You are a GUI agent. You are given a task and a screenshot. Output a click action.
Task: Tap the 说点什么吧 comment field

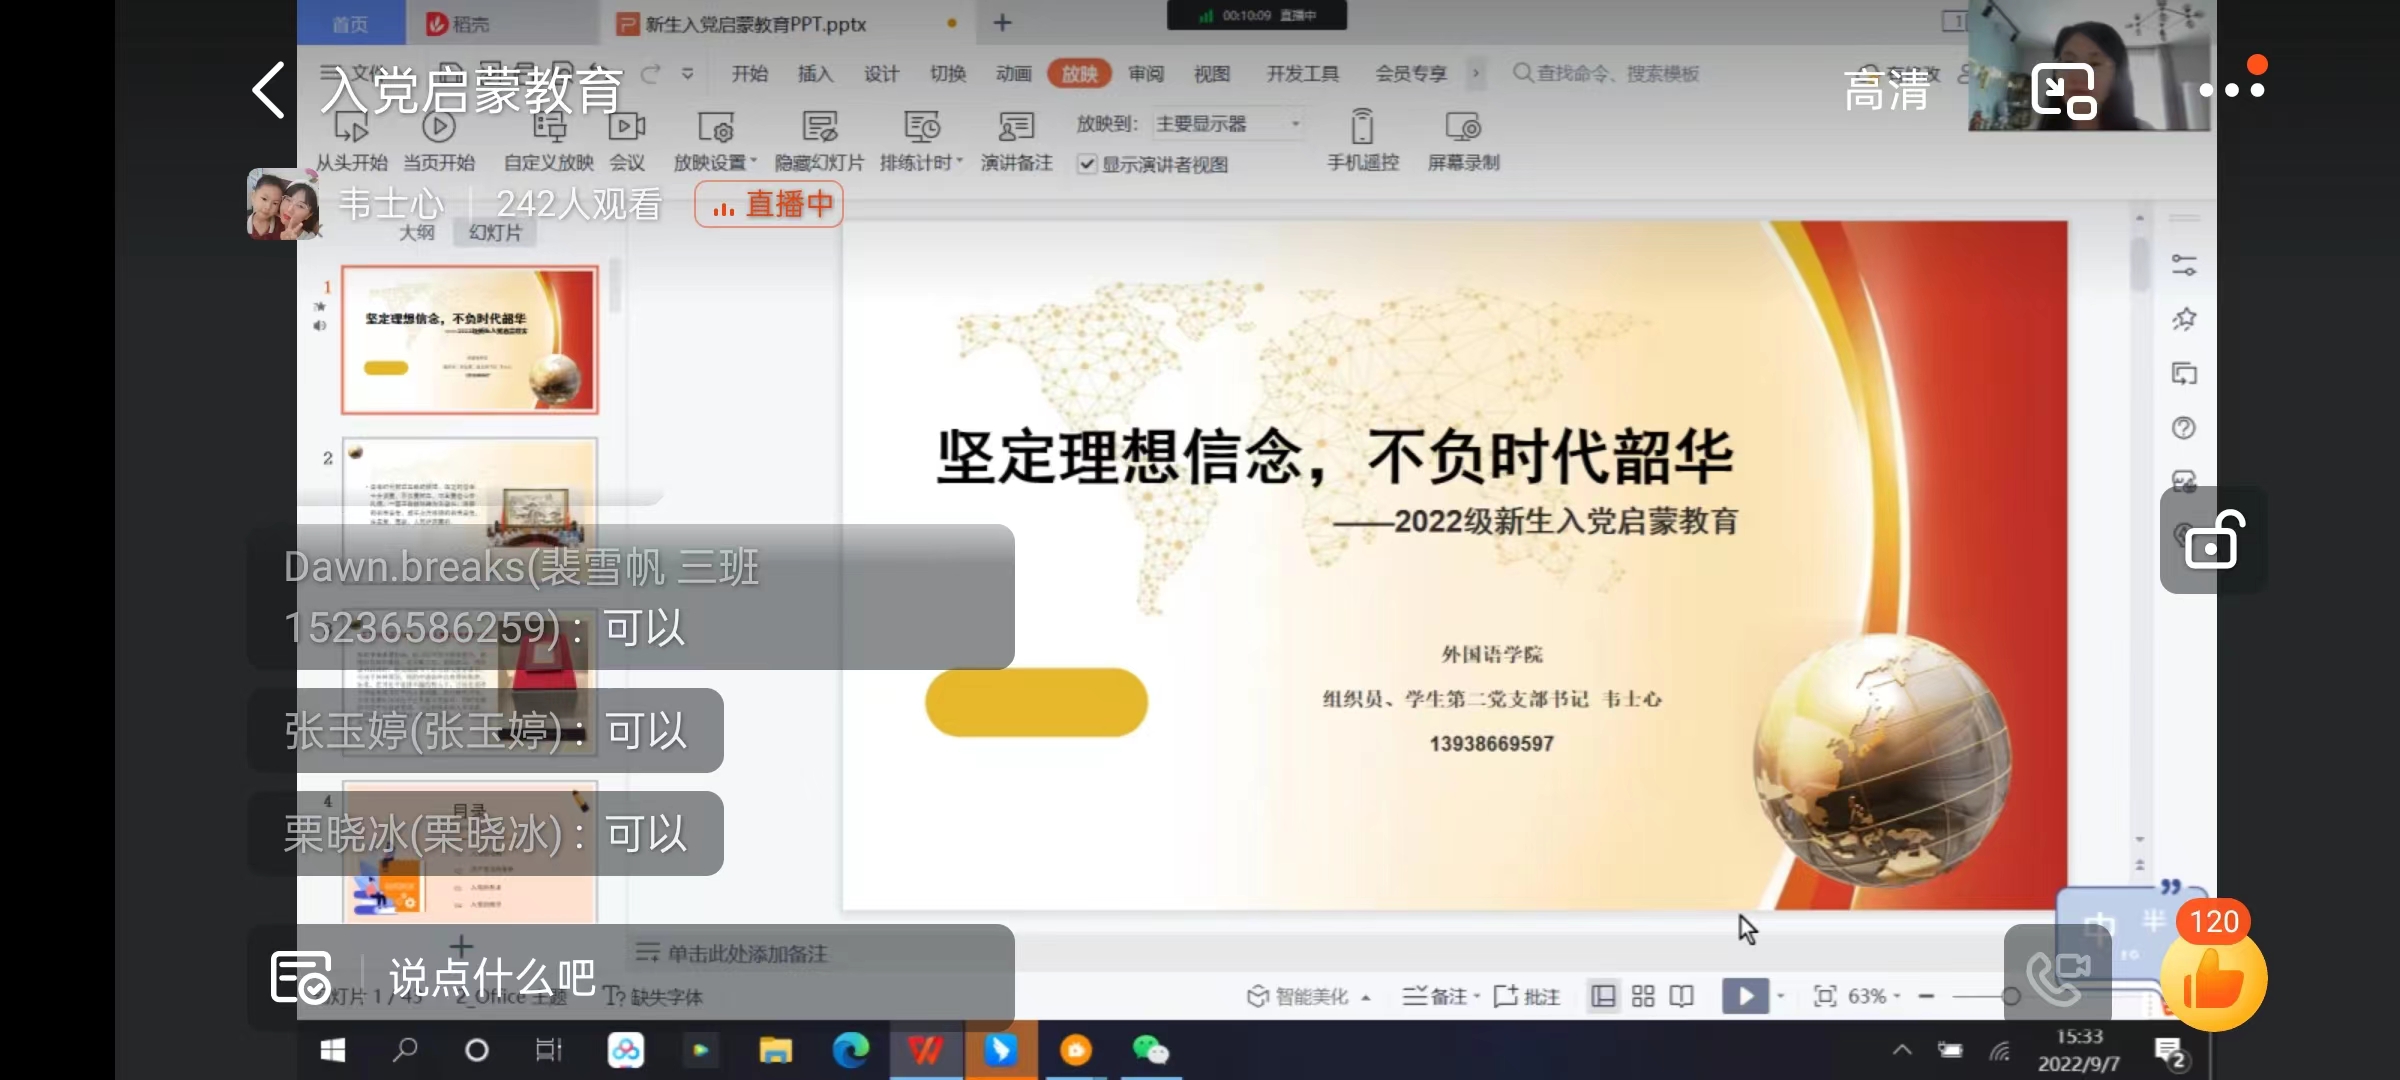click(492, 978)
